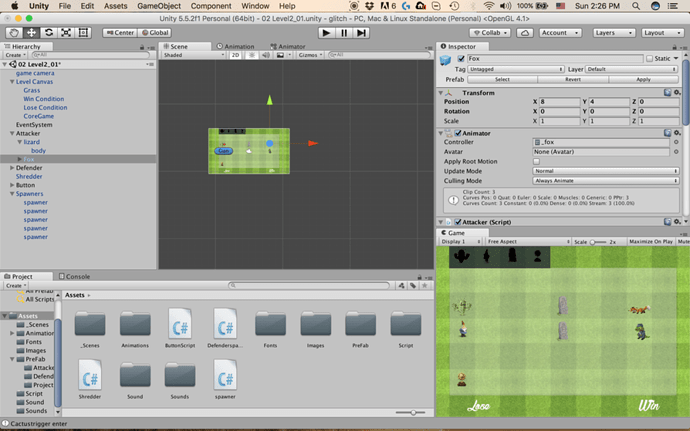
Task: Select the Rotate tool
Action: coord(49,33)
